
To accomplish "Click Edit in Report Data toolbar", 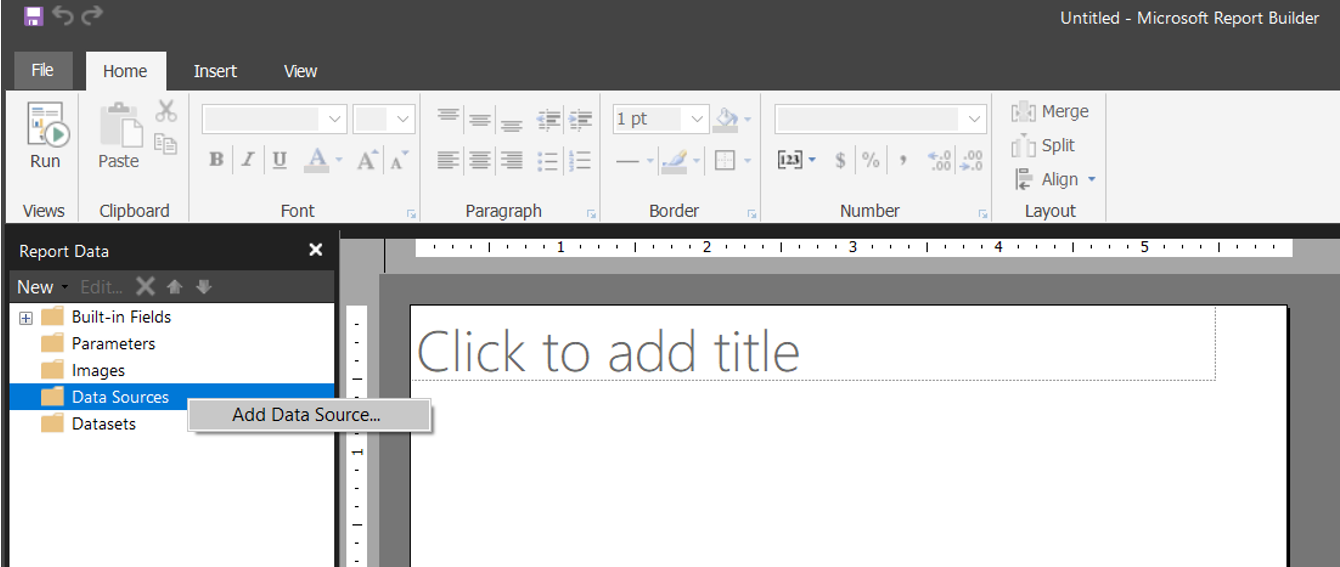I will (x=101, y=287).
